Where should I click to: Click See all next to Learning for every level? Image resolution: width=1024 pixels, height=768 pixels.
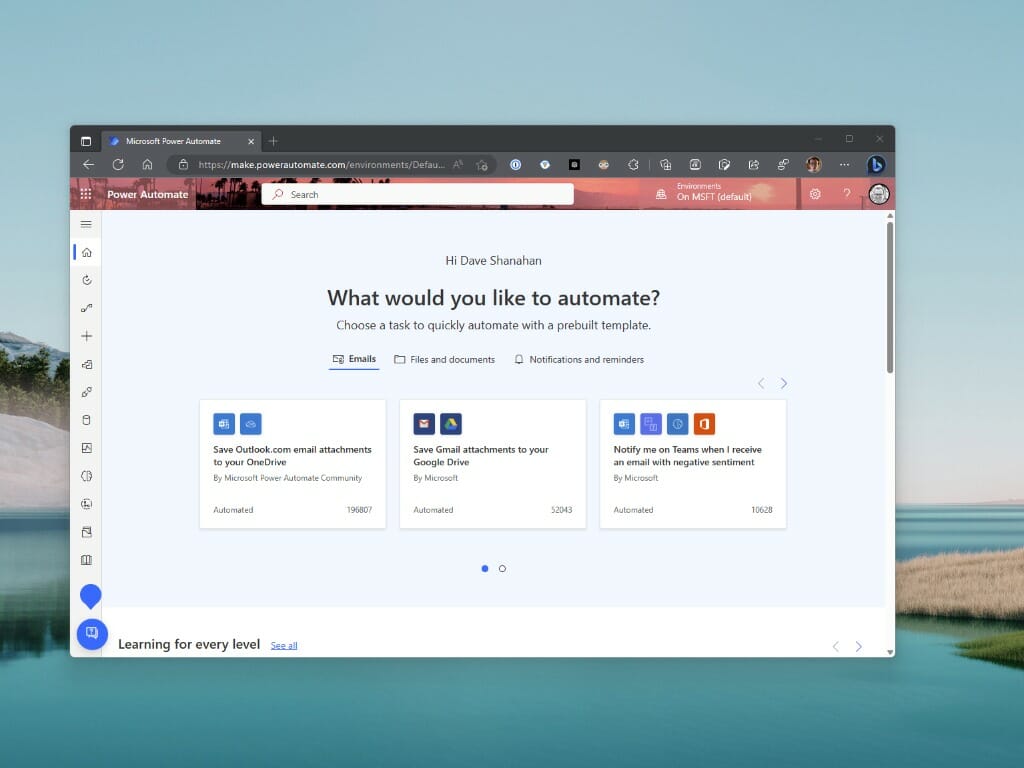(284, 646)
